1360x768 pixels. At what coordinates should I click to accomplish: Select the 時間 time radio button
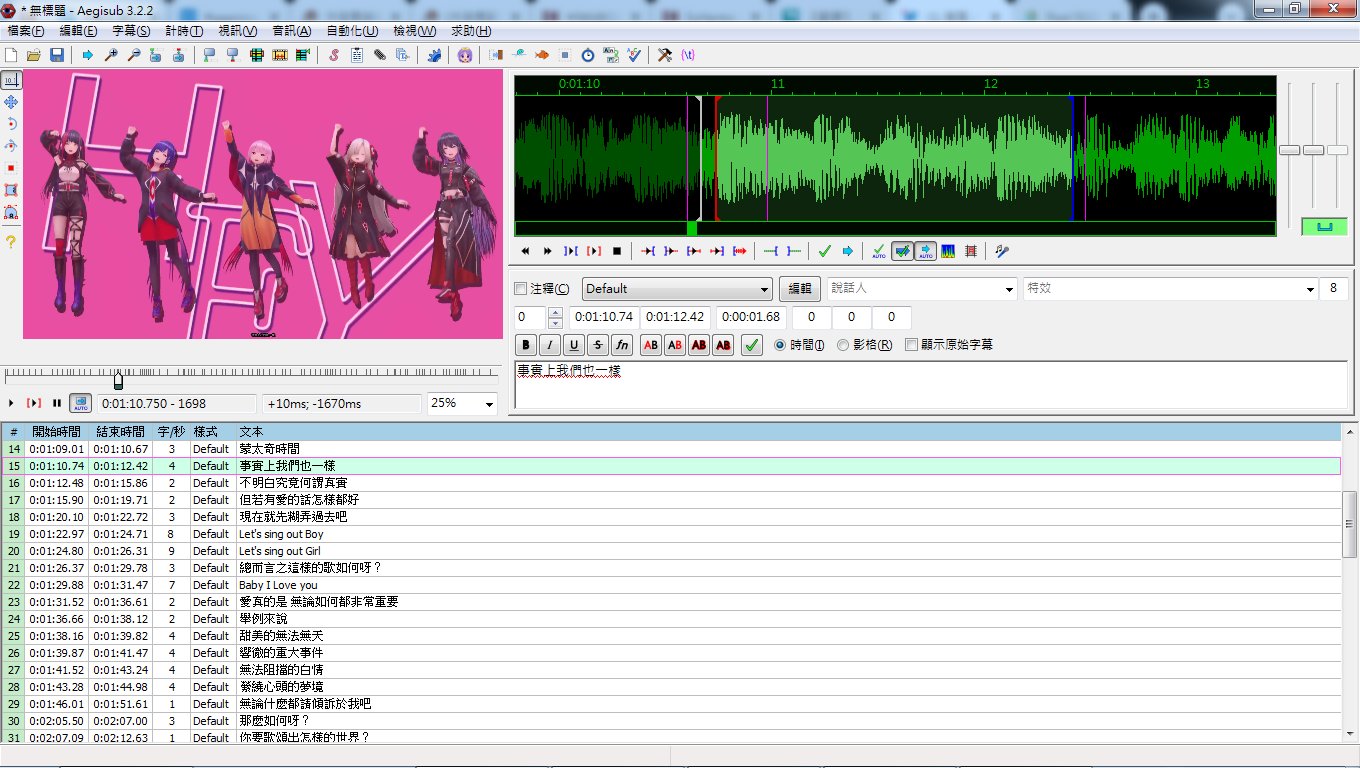(x=781, y=345)
